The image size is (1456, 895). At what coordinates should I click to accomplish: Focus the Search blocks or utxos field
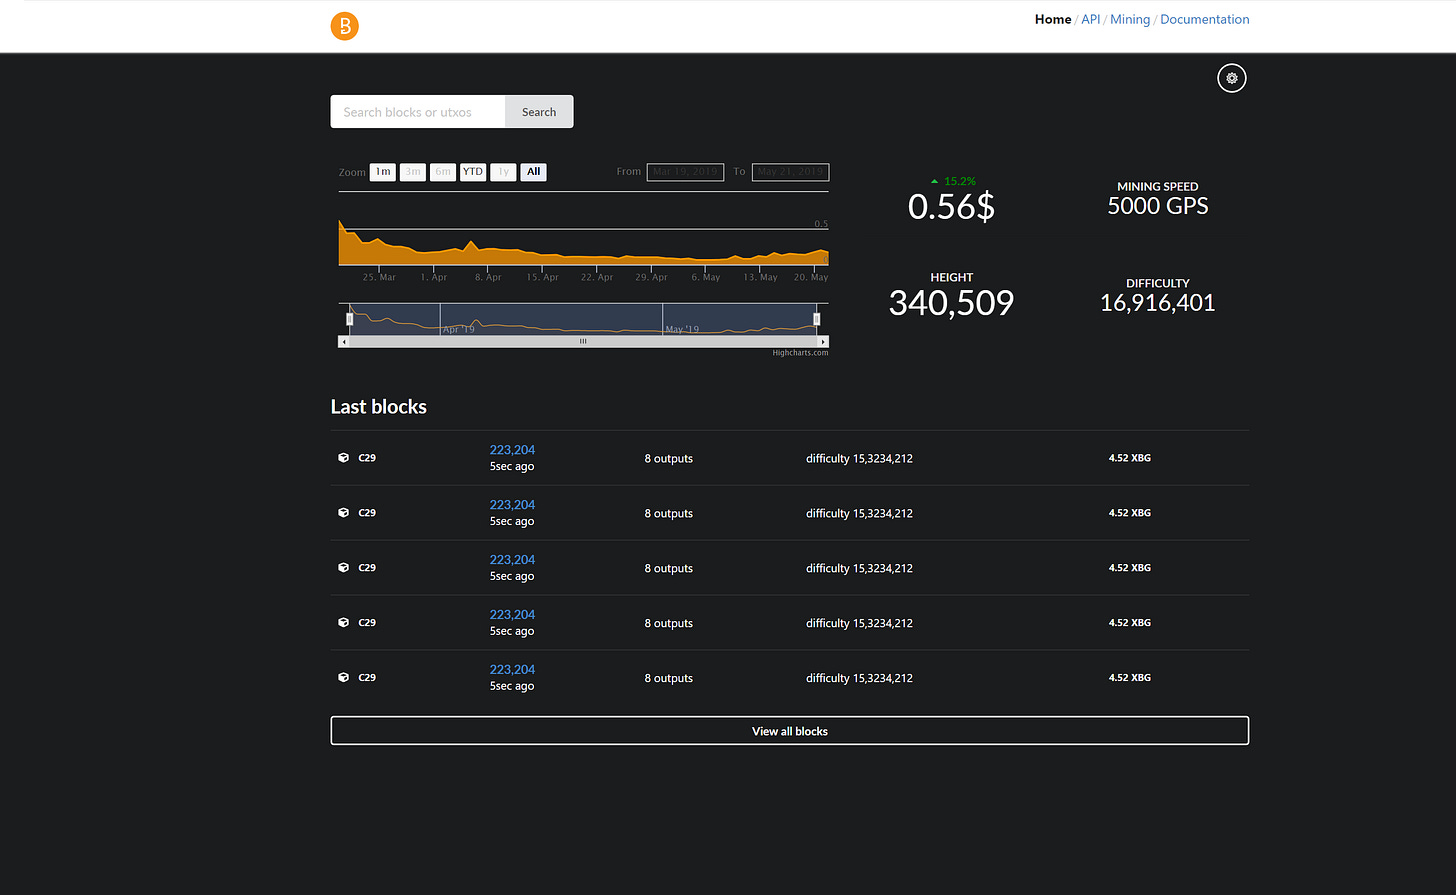tap(418, 112)
